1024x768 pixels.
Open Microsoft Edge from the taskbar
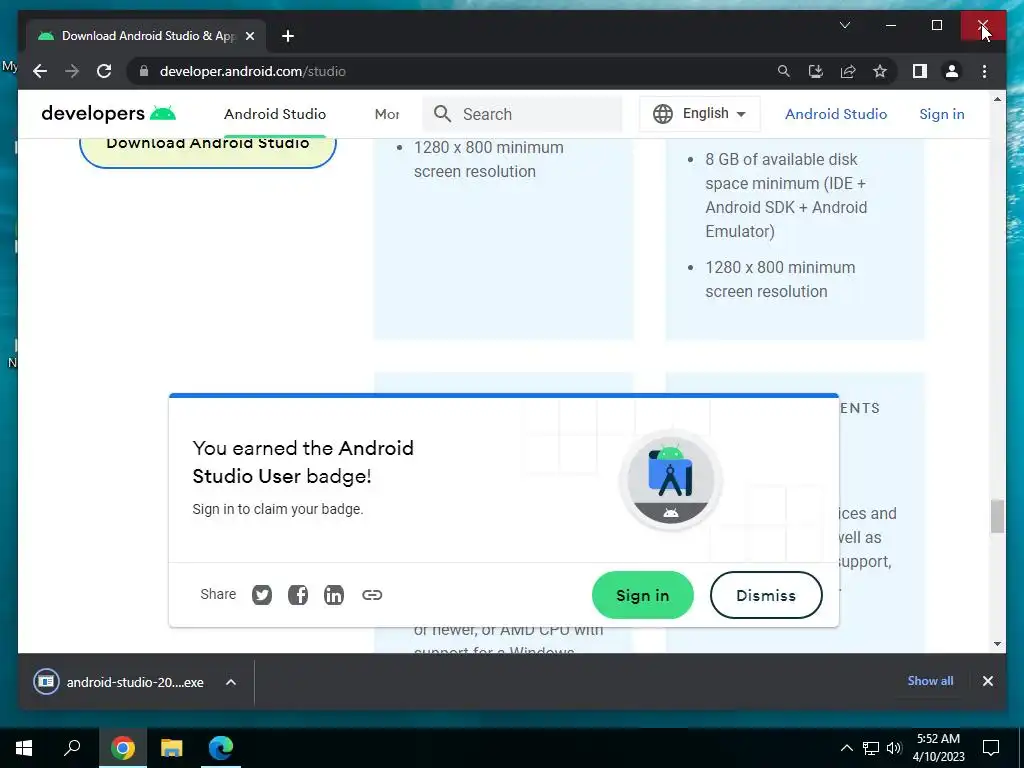click(x=220, y=748)
